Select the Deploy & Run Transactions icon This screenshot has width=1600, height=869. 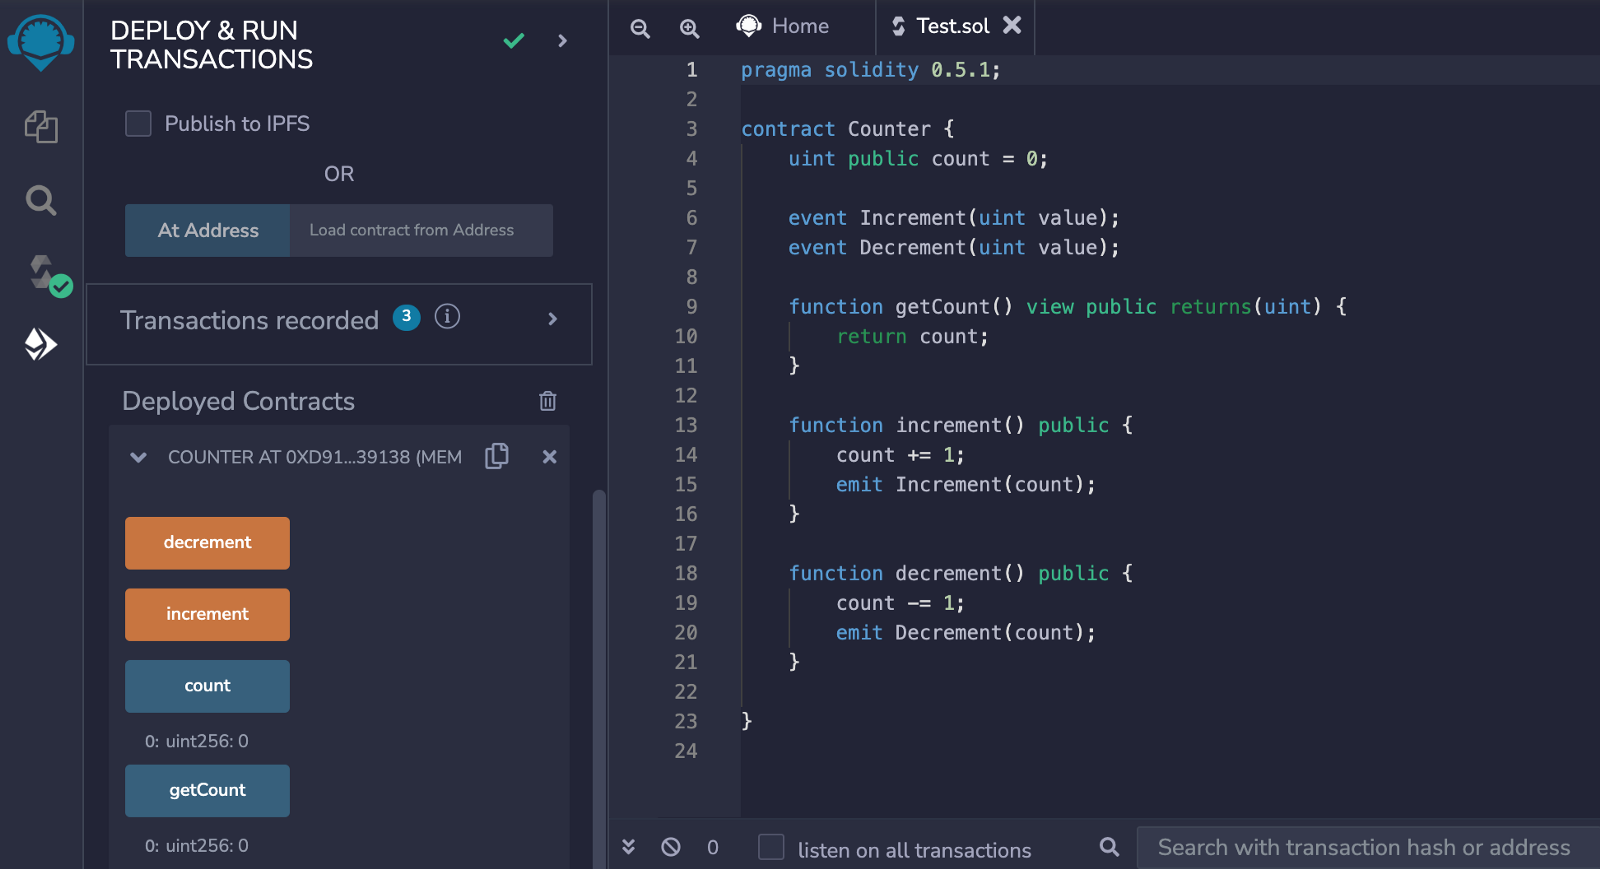click(41, 344)
